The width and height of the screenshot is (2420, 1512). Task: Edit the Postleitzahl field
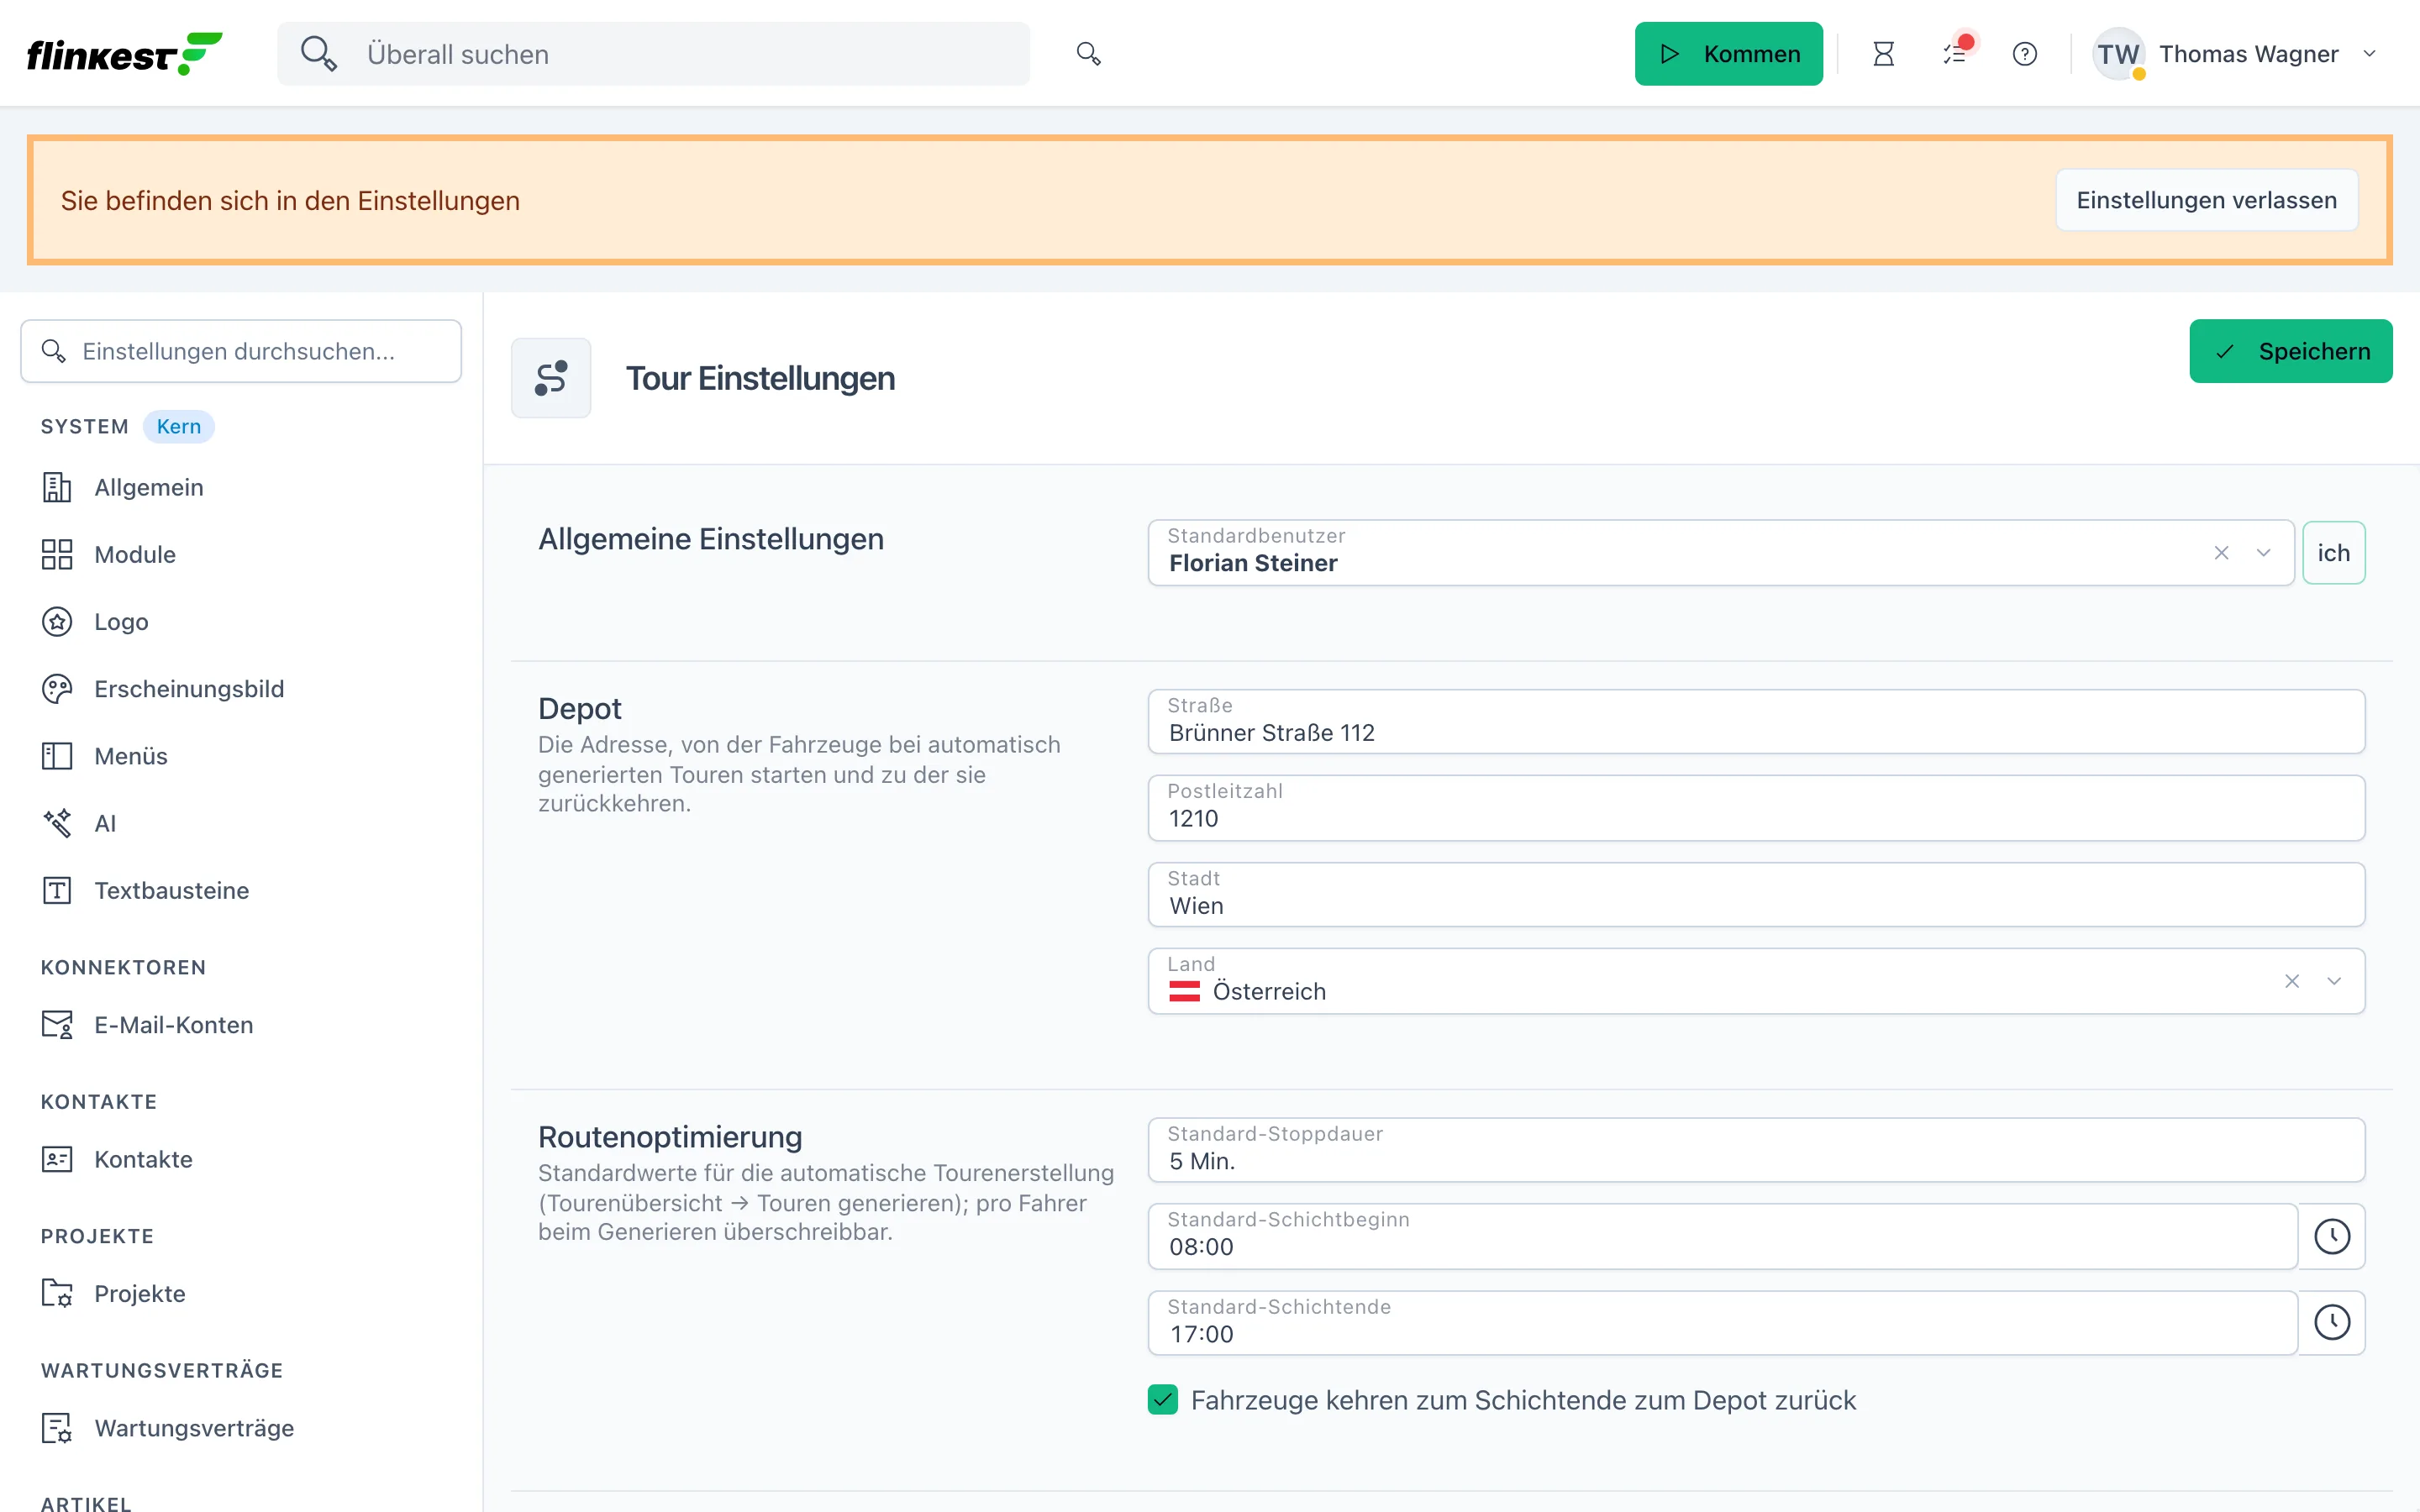pyautogui.click(x=1756, y=808)
